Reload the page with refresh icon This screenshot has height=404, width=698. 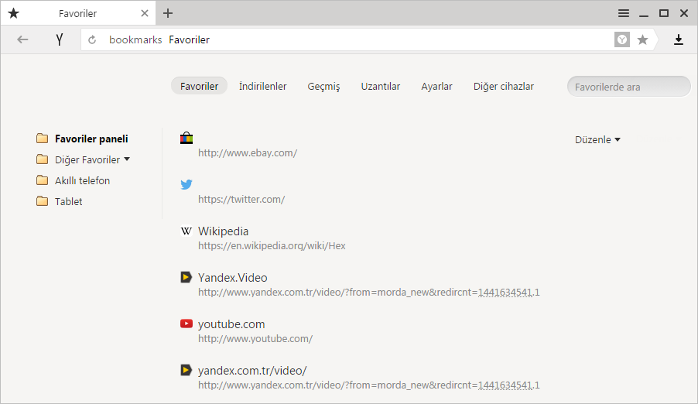(92, 40)
